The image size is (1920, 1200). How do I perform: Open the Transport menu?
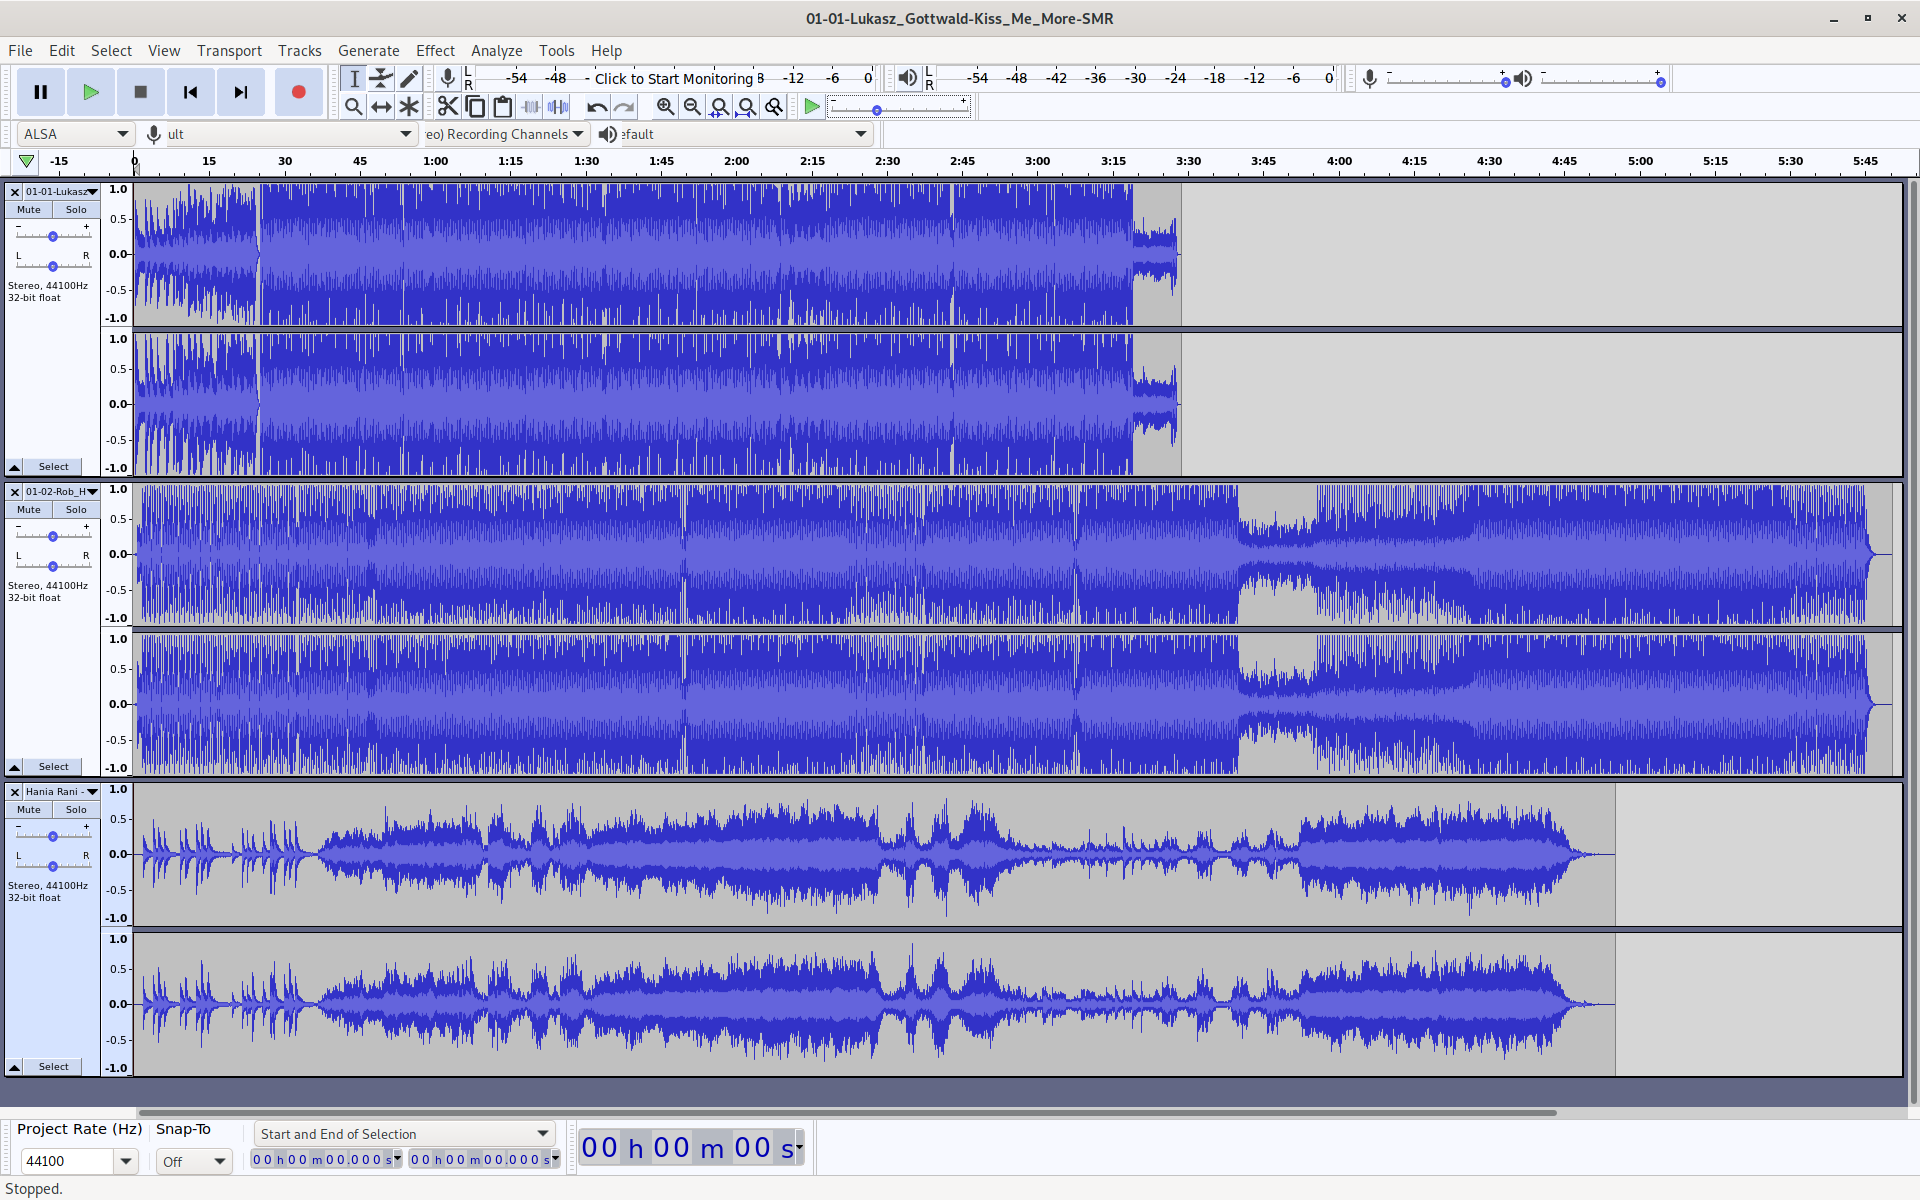[x=229, y=51]
